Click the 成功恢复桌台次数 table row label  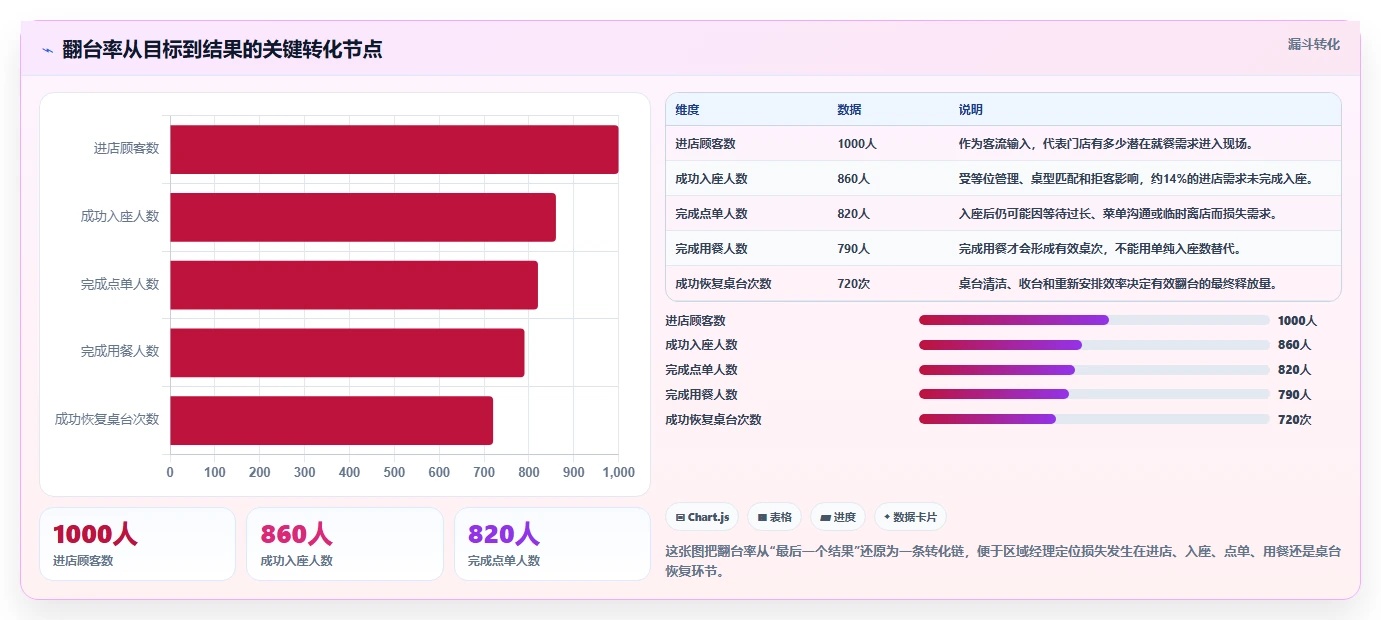coord(723,284)
